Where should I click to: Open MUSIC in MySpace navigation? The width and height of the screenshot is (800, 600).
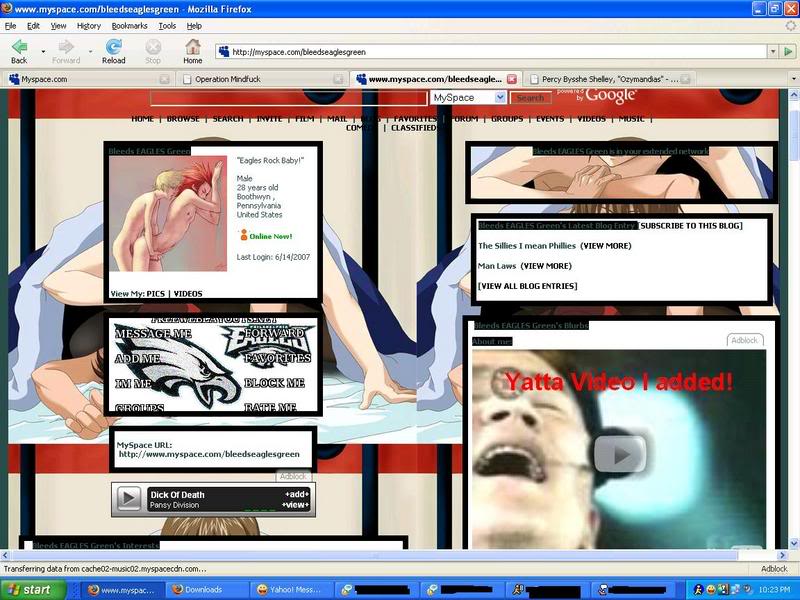tap(632, 119)
